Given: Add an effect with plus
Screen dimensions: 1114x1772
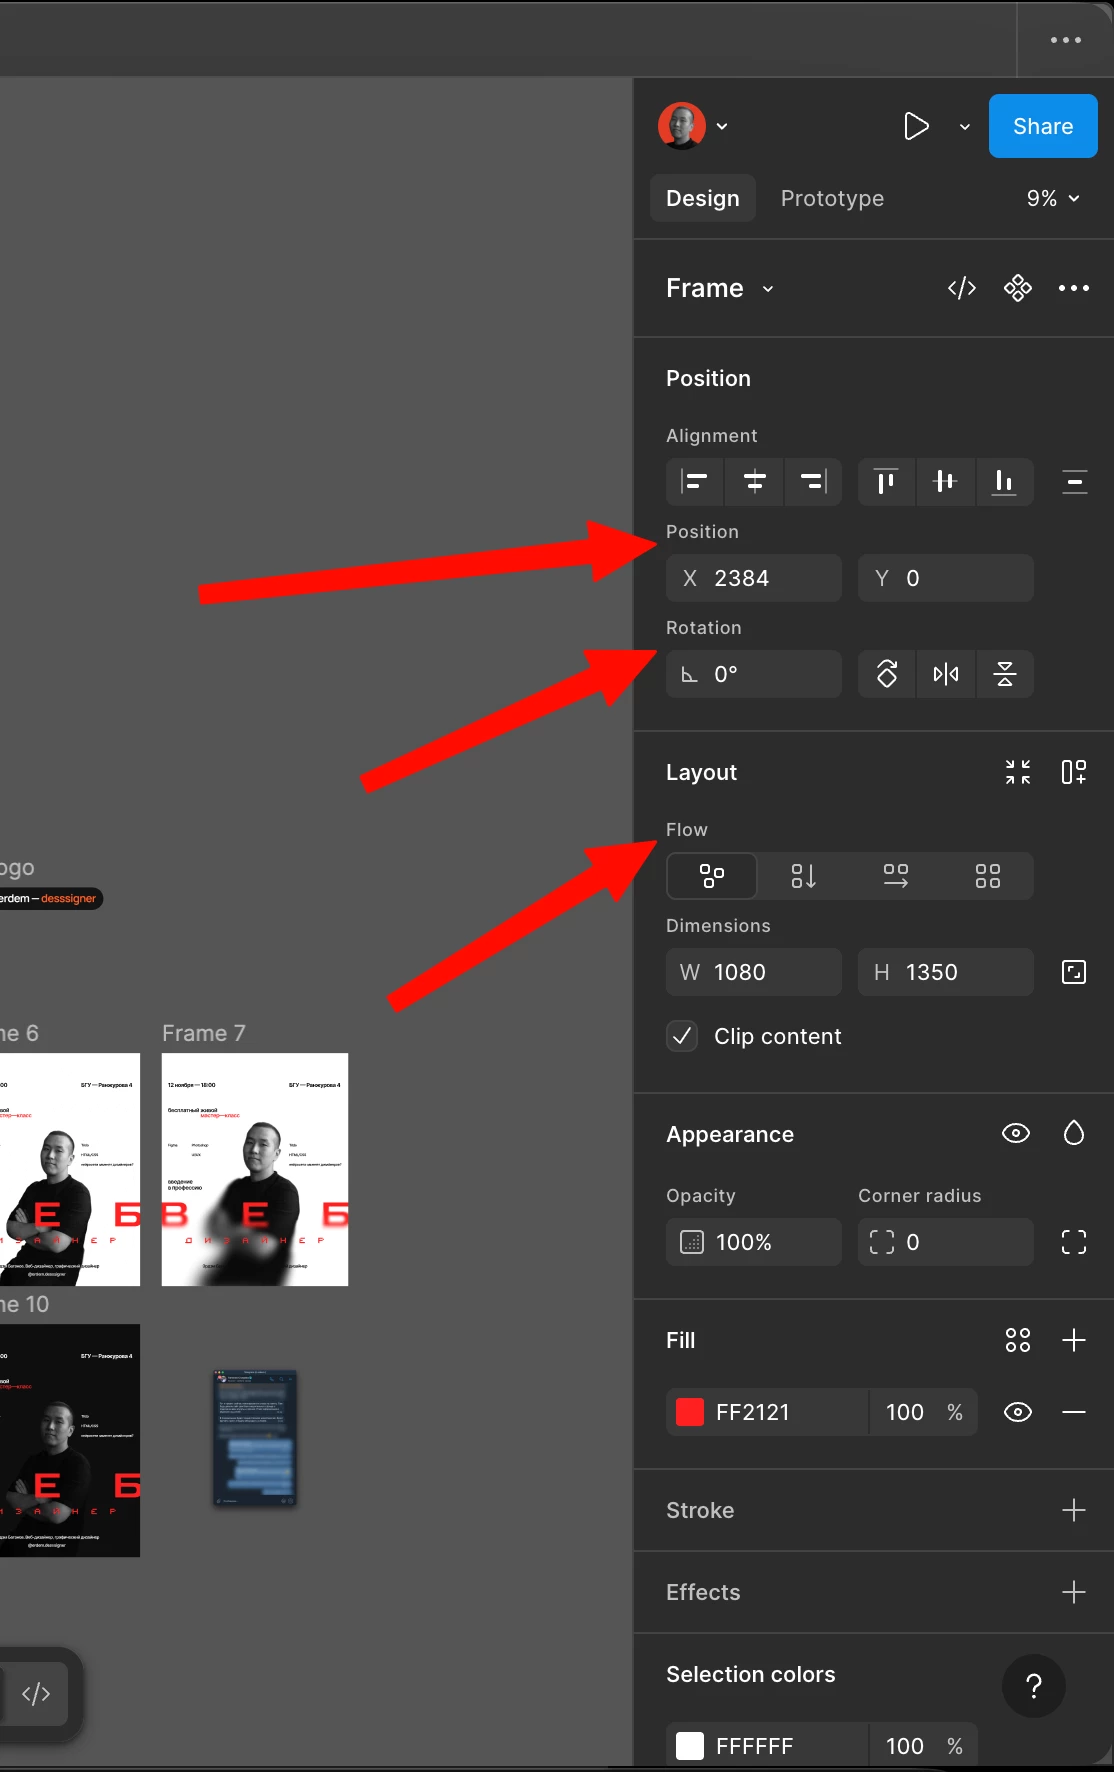Looking at the screenshot, I should [x=1074, y=1592].
